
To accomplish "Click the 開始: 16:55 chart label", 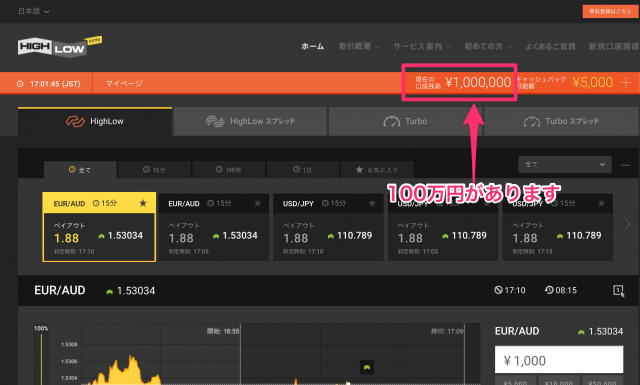I will (223, 331).
